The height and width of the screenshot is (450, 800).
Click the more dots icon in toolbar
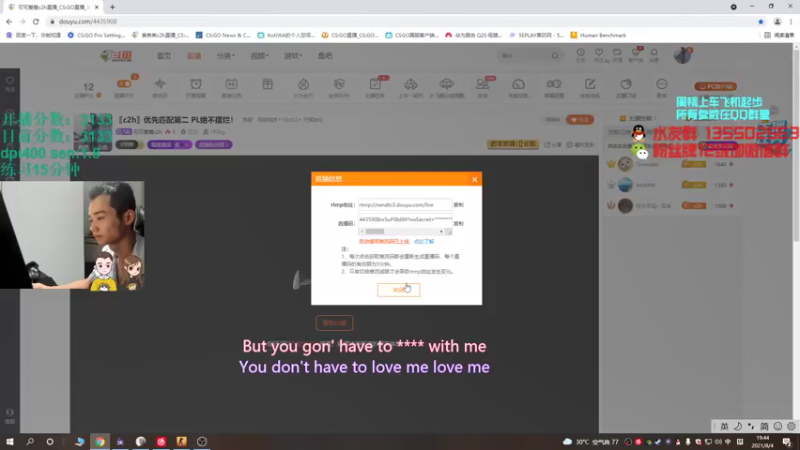point(662,84)
